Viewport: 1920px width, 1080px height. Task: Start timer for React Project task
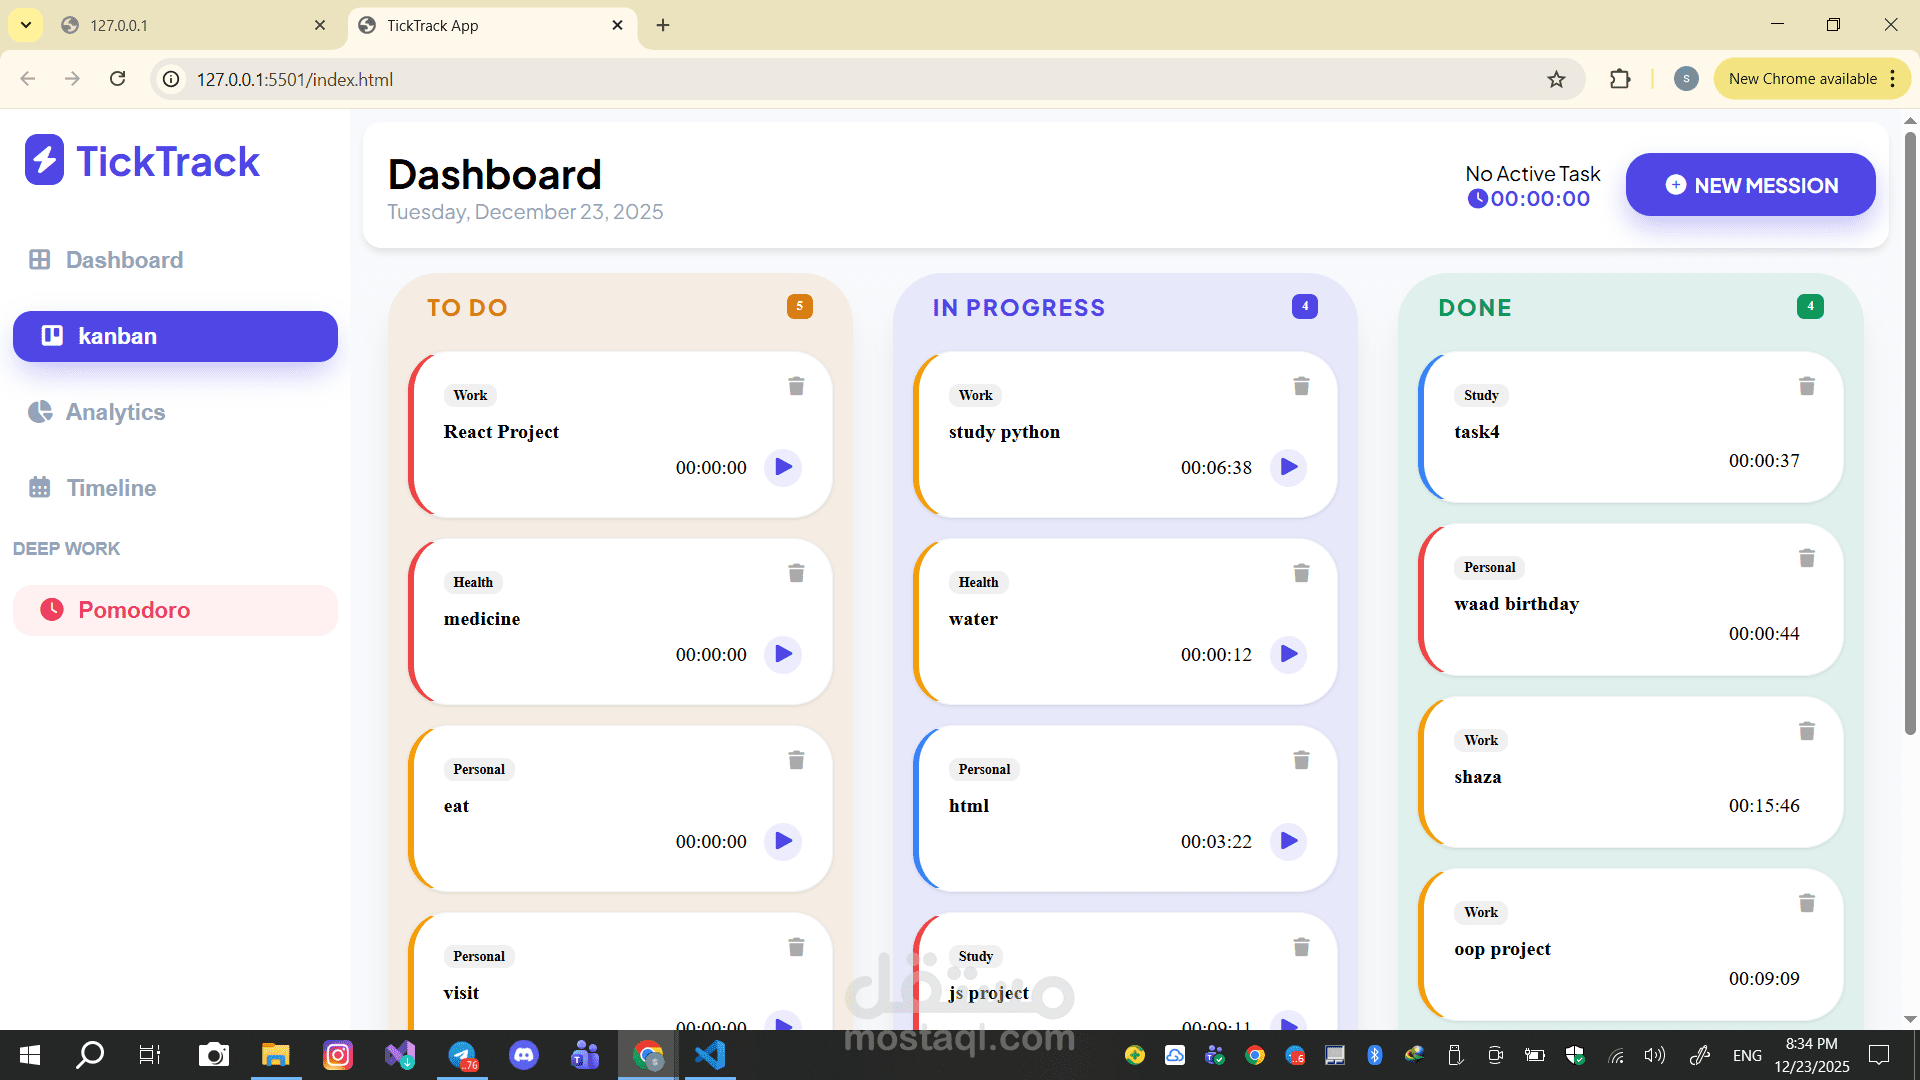click(x=783, y=467)
